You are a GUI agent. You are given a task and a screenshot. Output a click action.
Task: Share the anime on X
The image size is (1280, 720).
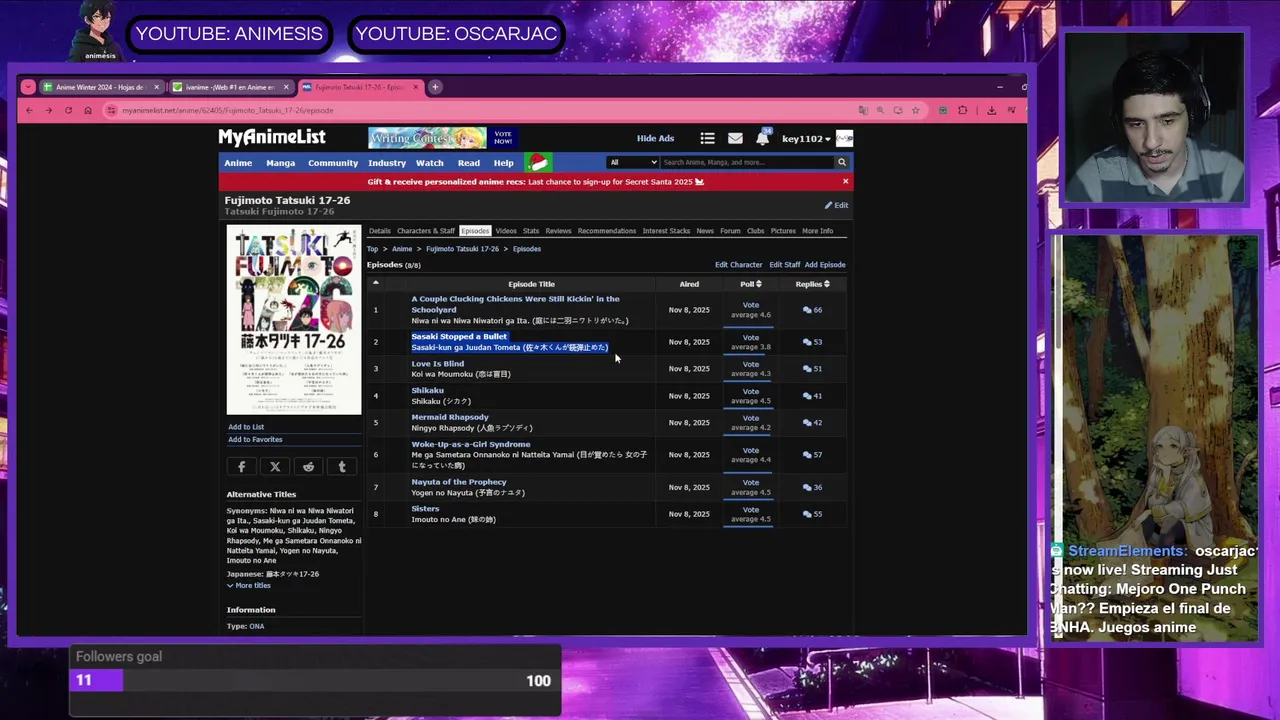275,466
